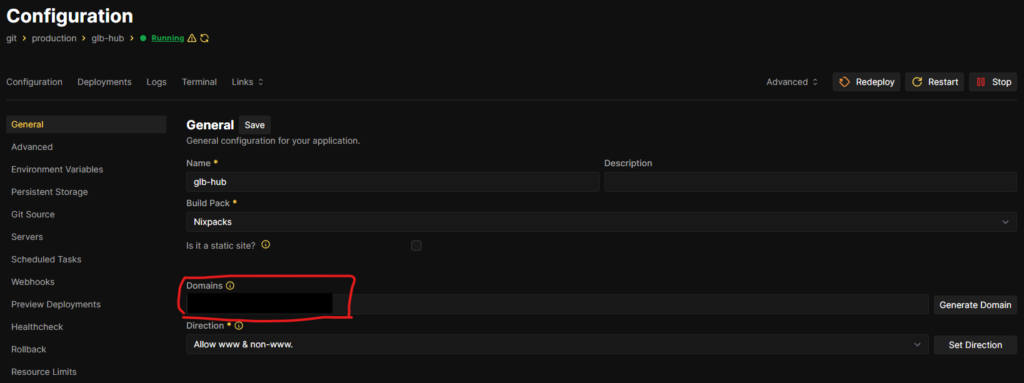Expand the Advanced menu in top bar

tap(792, 82)
